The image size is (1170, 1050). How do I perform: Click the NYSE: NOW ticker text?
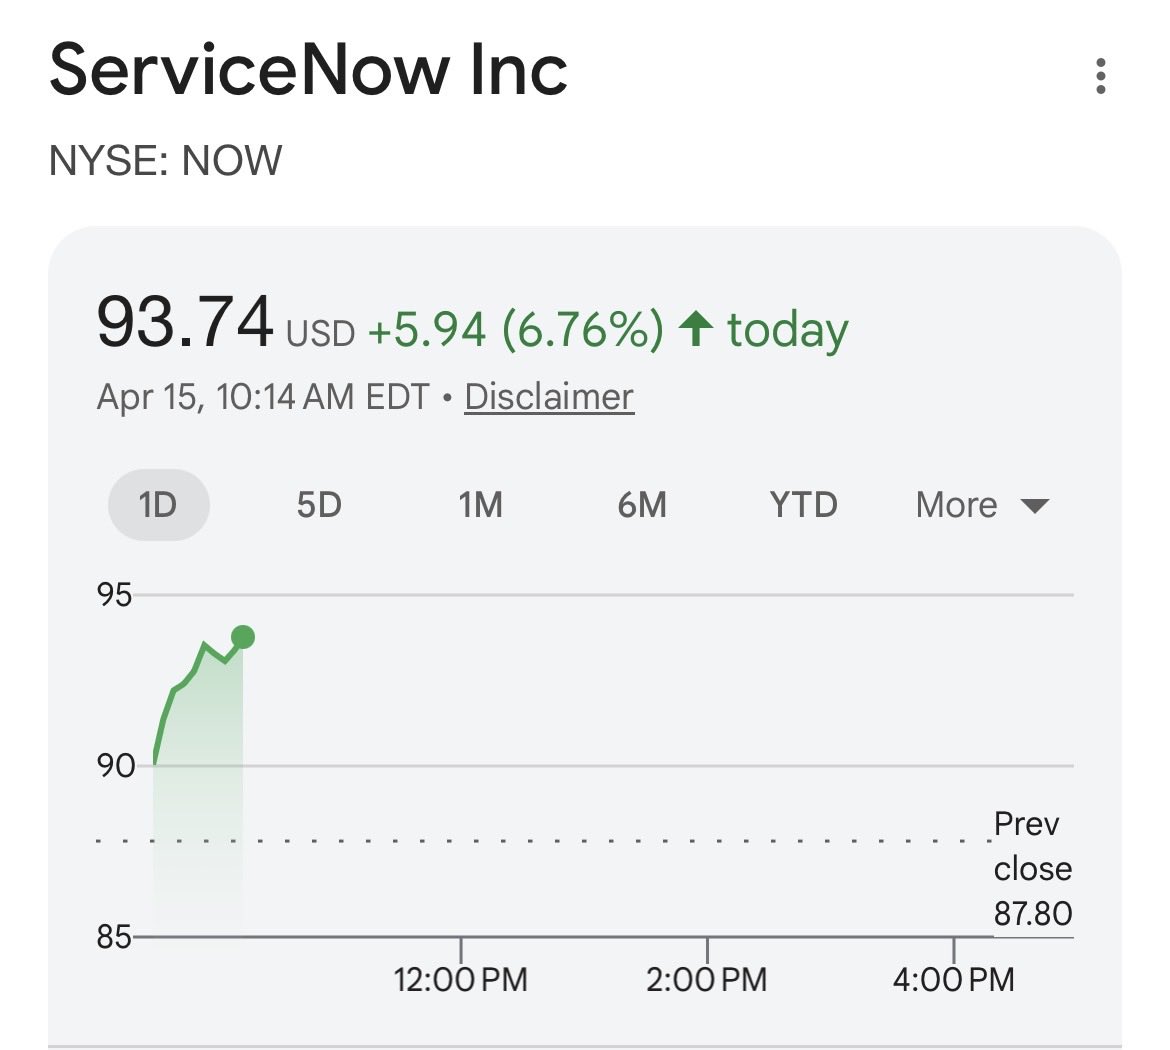click(166, 160)
